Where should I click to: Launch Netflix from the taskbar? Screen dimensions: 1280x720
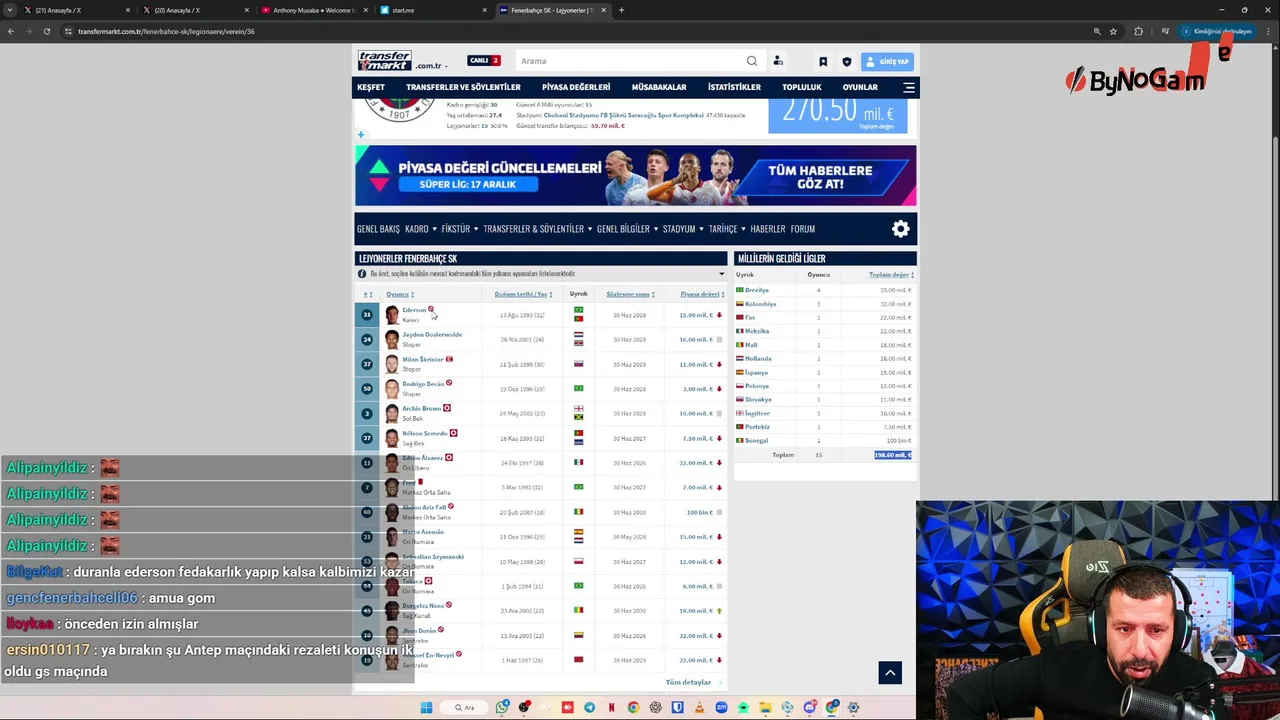pyautogui.click(x=611, y=707)
